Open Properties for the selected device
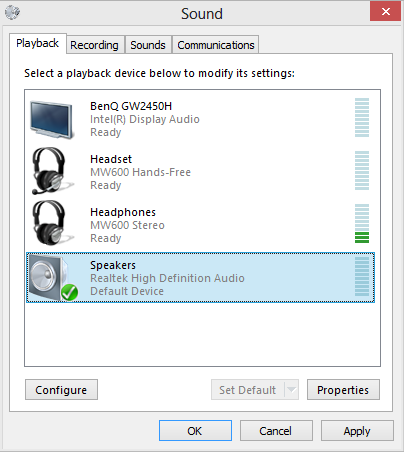The width and height of the screenshot is (404, 452). tap(343, 389)
